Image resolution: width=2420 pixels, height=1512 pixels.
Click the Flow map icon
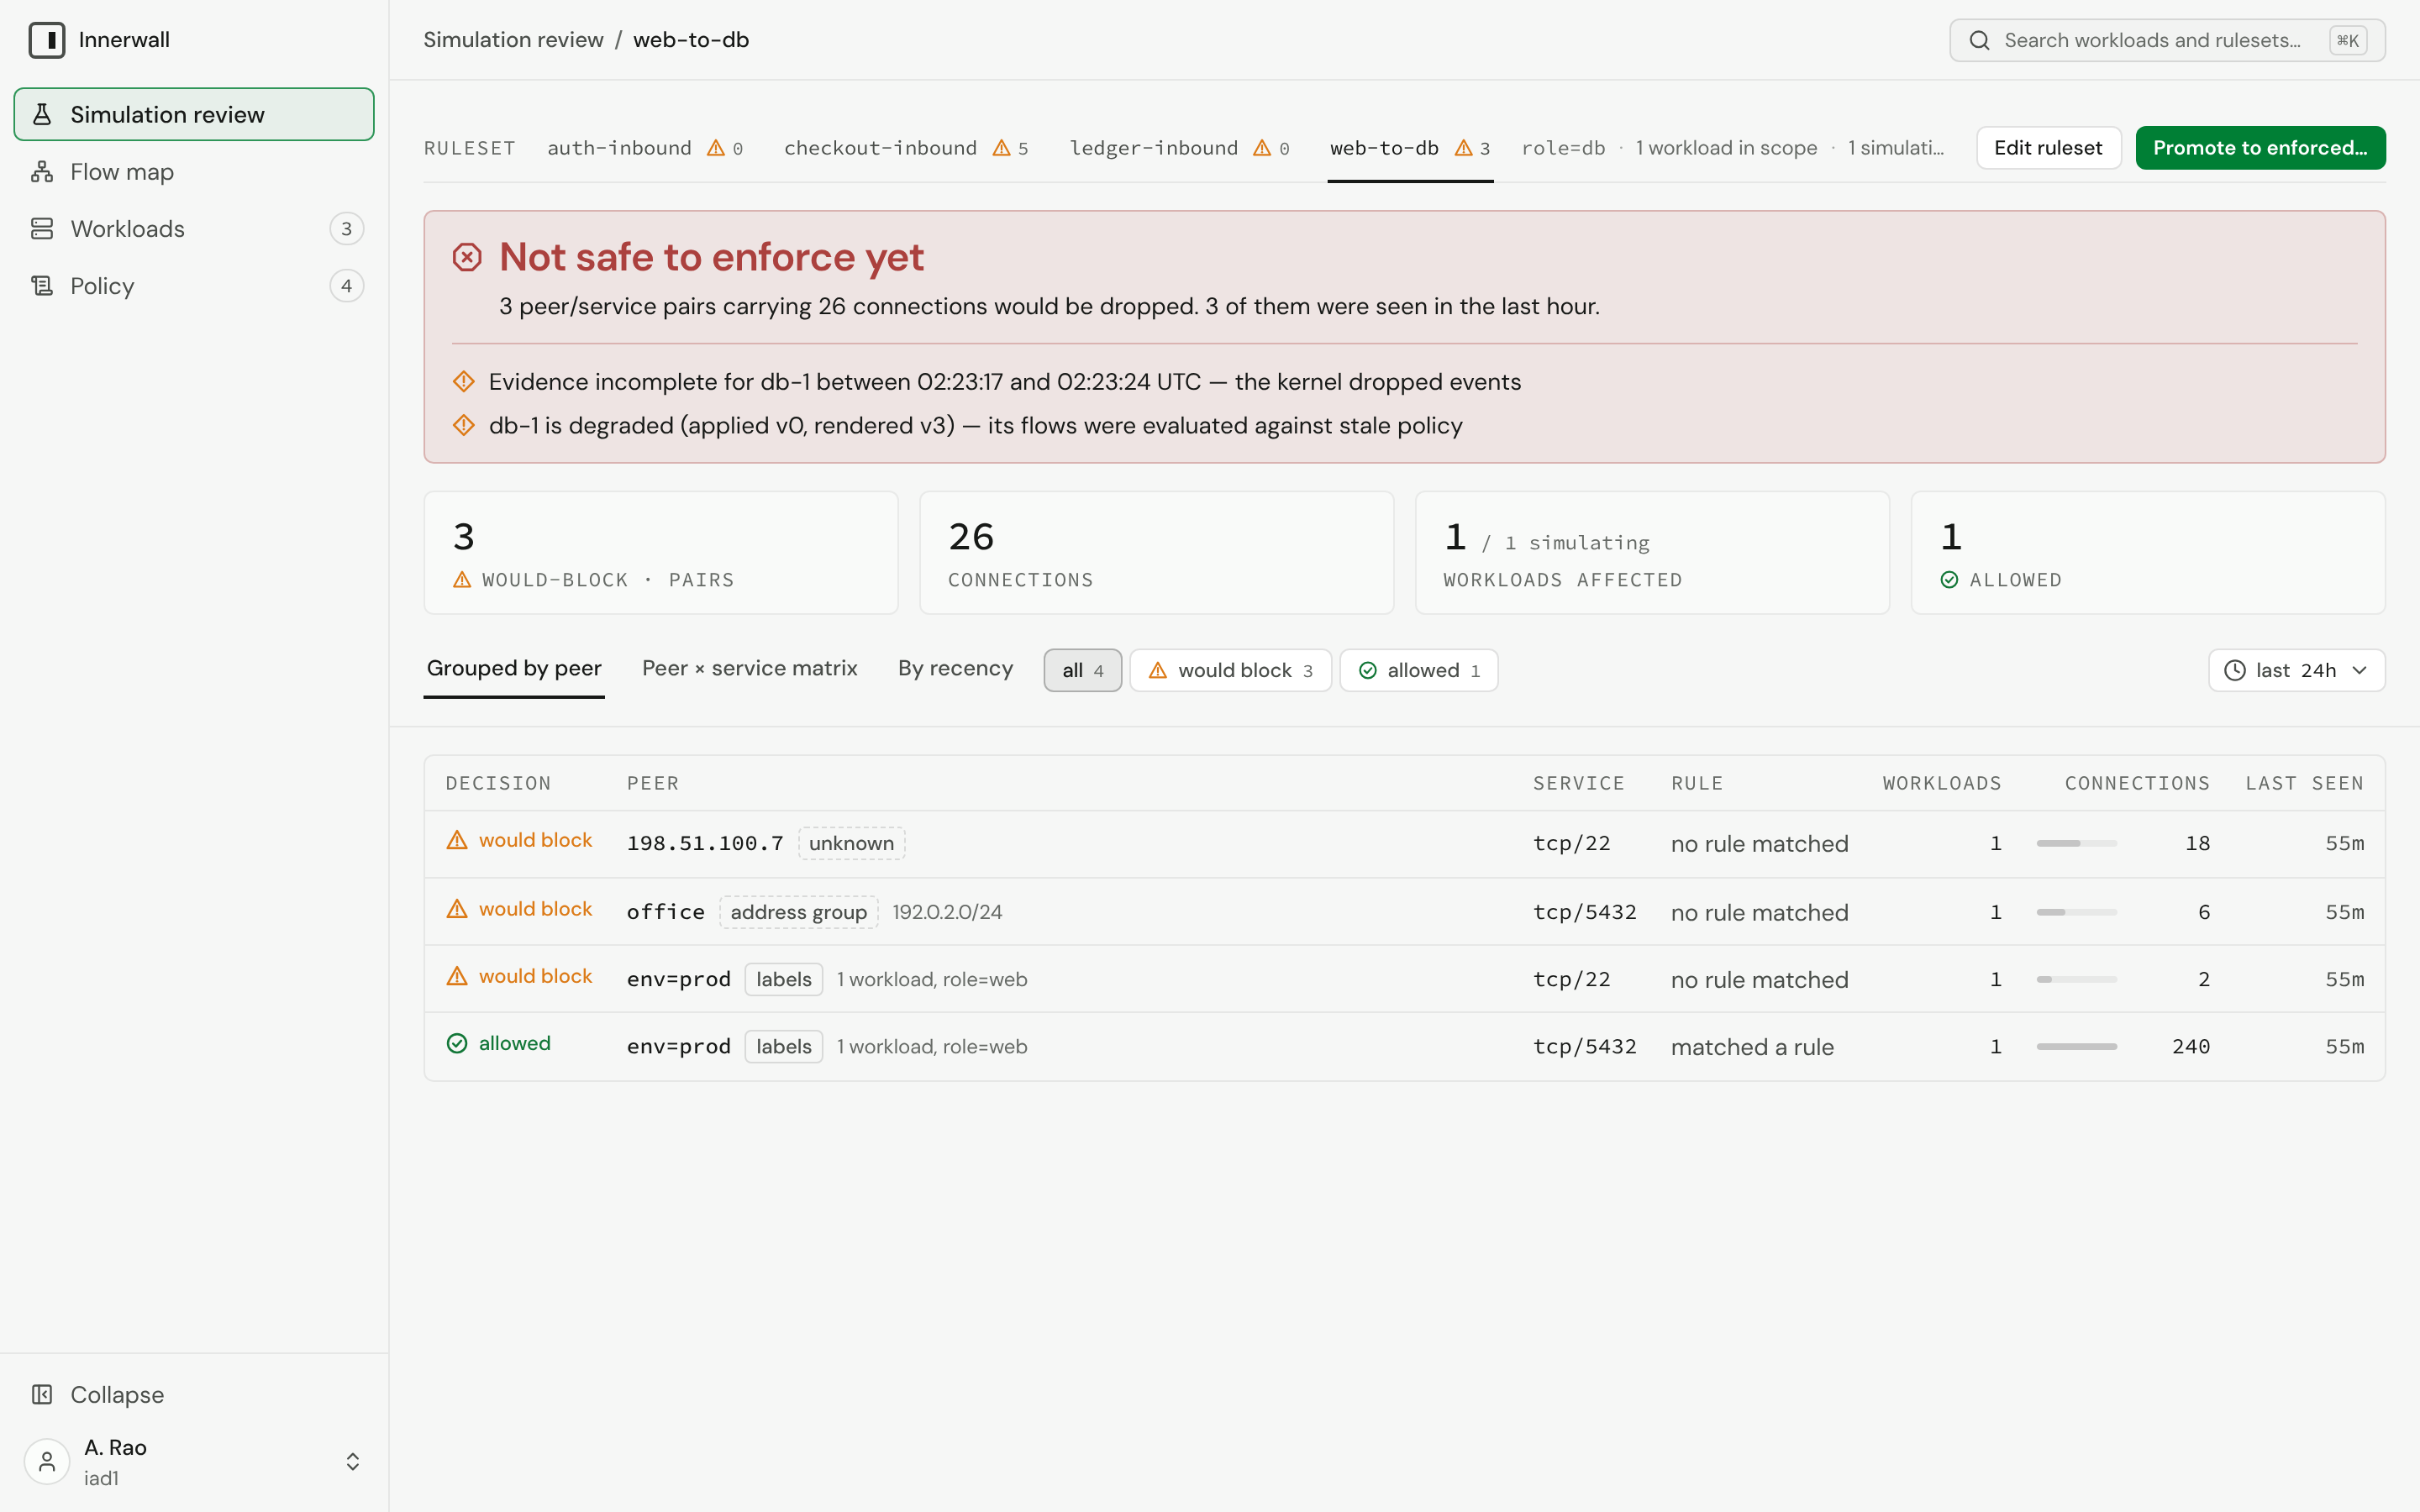tap(42, 172)
